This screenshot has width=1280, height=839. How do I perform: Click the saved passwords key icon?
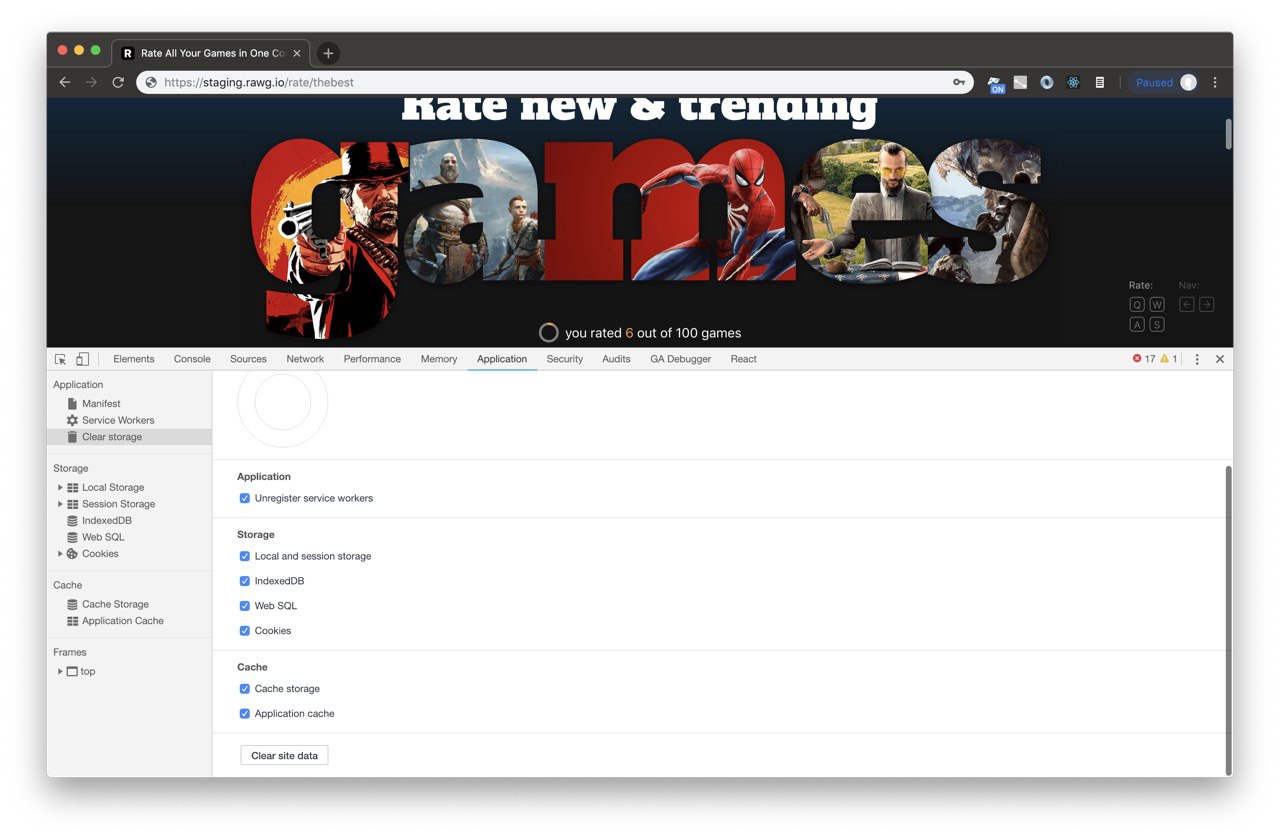pos(958,83)
